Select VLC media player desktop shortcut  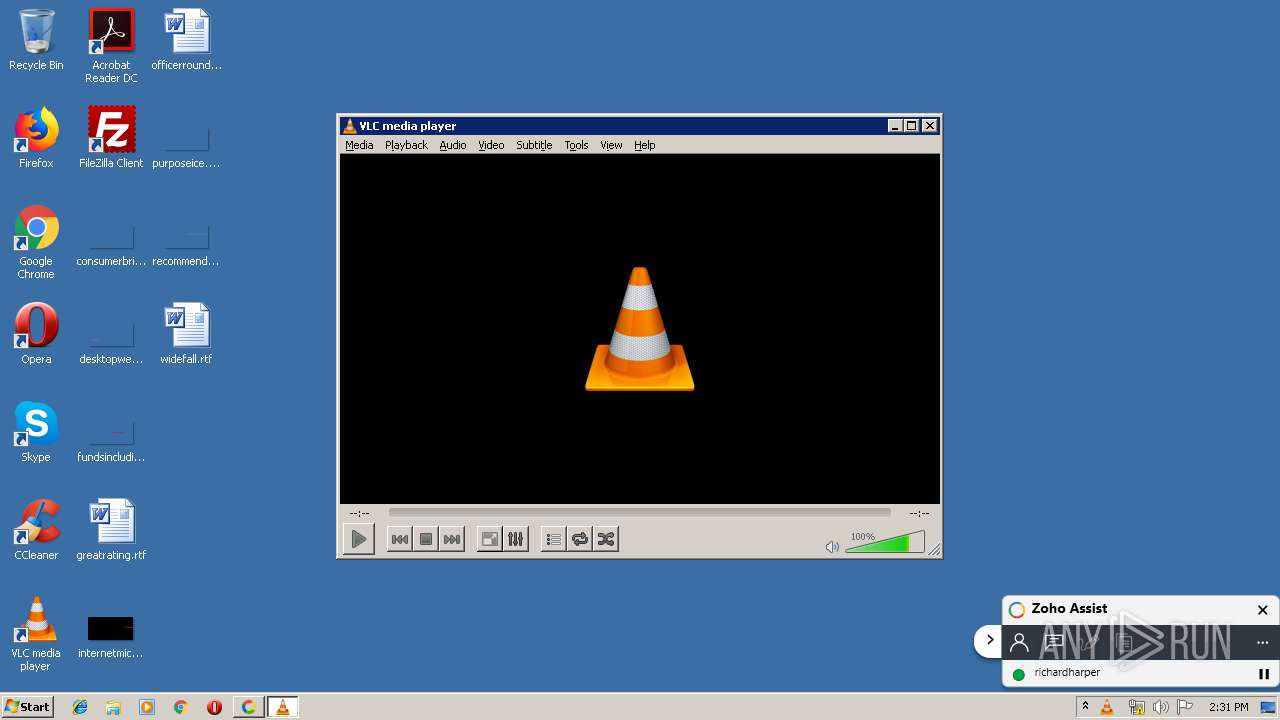pyautogui.click(x=36, y=634)
